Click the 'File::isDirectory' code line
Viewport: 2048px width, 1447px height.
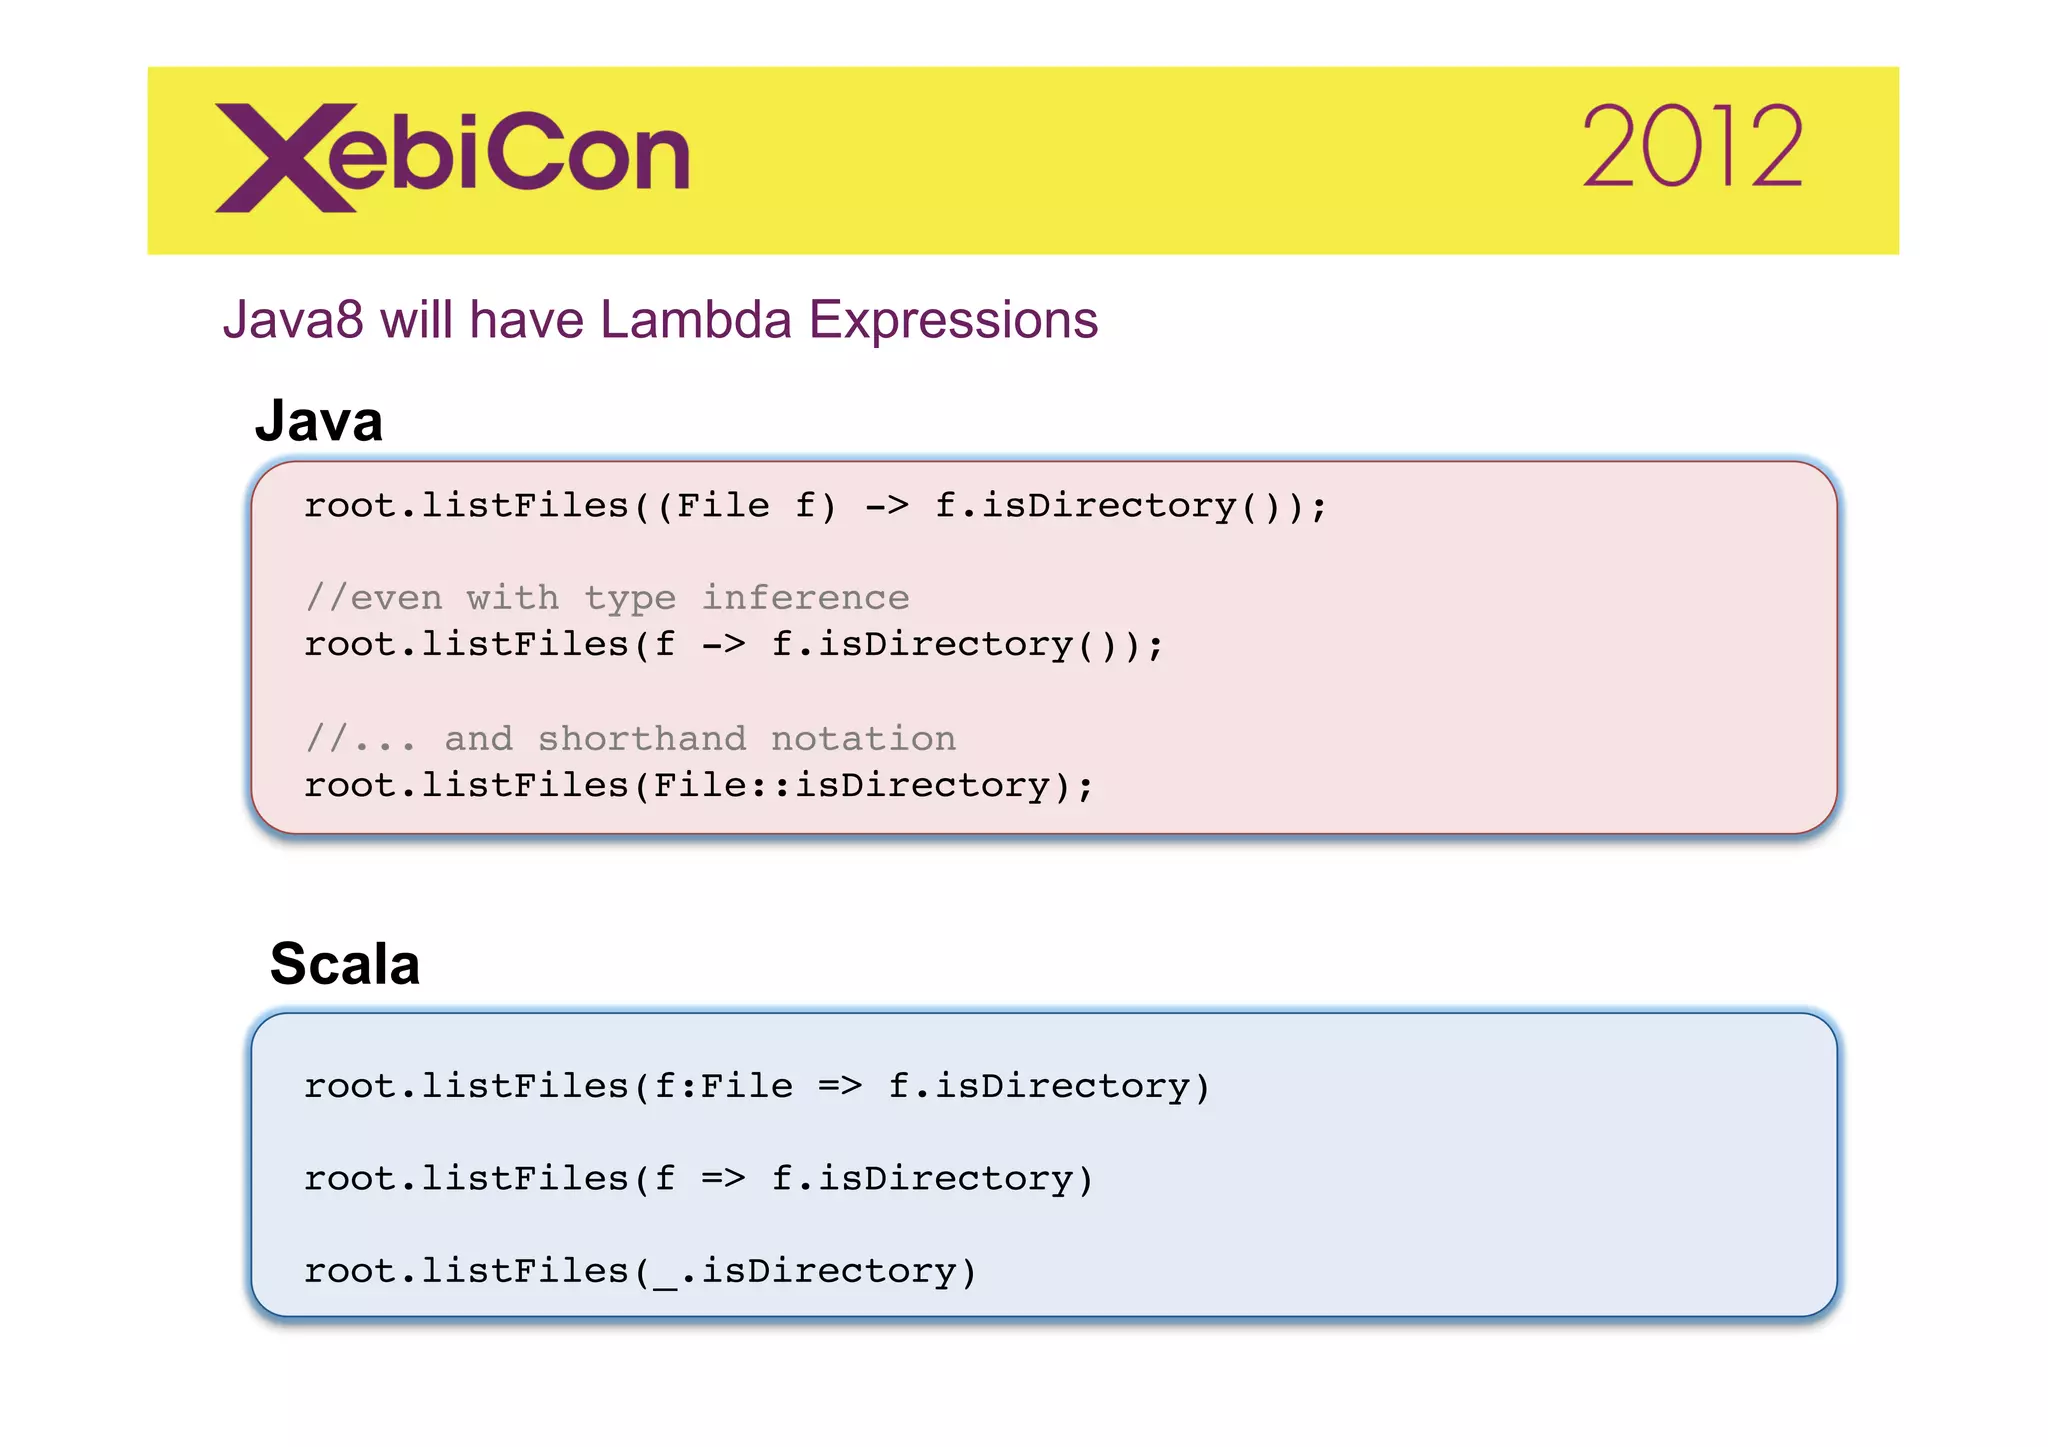(x=698, y=786)
